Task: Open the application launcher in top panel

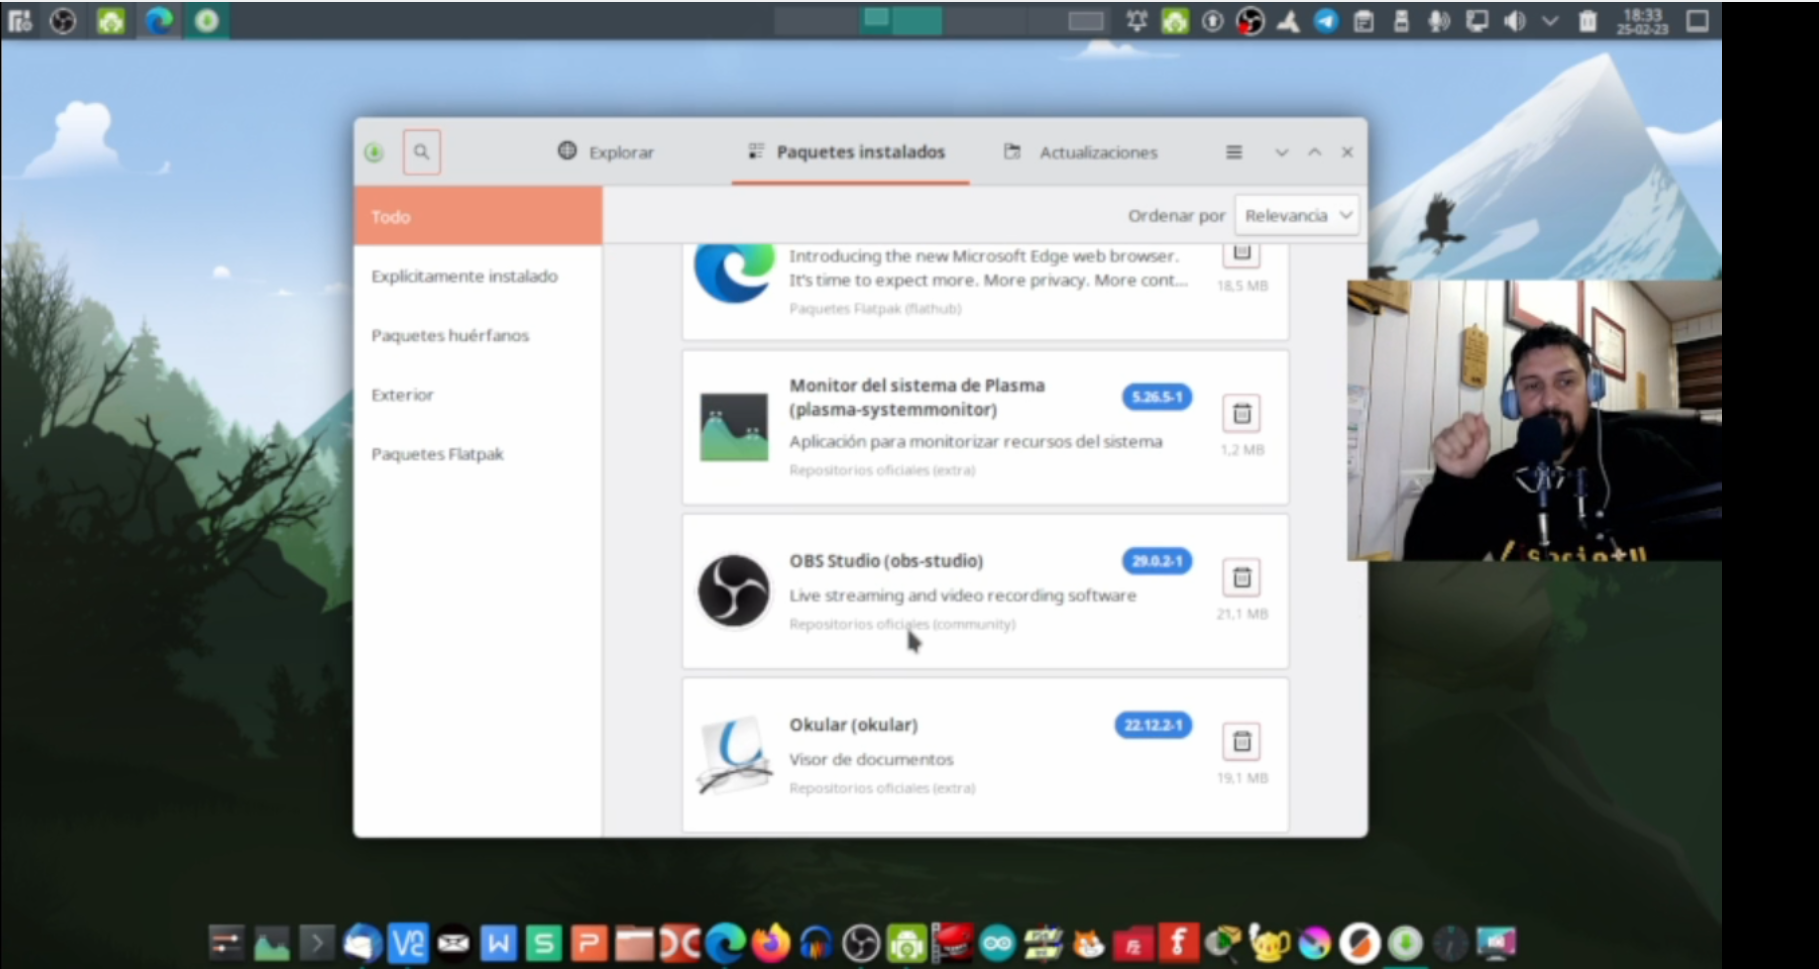Action: click(19, 20)
